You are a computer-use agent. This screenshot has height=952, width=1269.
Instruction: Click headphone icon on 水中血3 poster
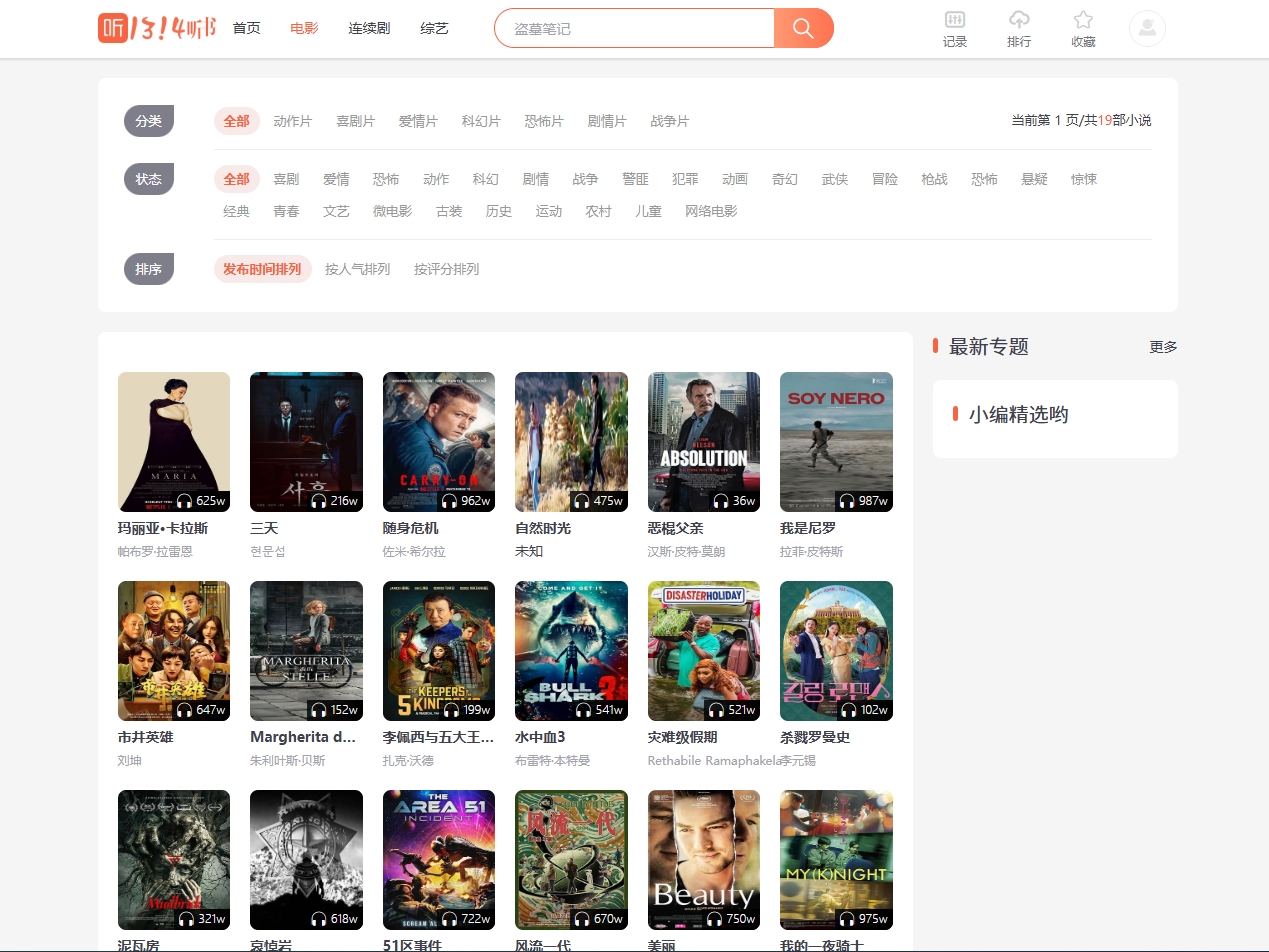582,710
